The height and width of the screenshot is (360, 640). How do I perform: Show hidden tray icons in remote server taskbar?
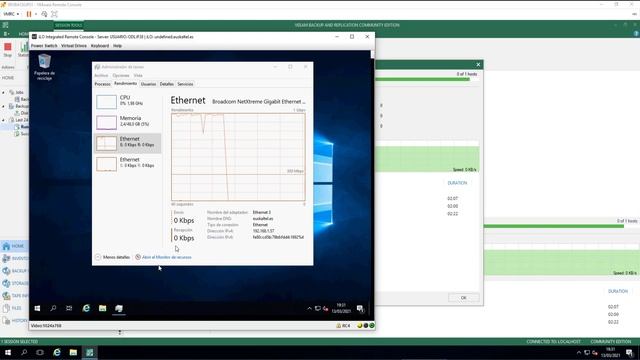click(309, 309)
